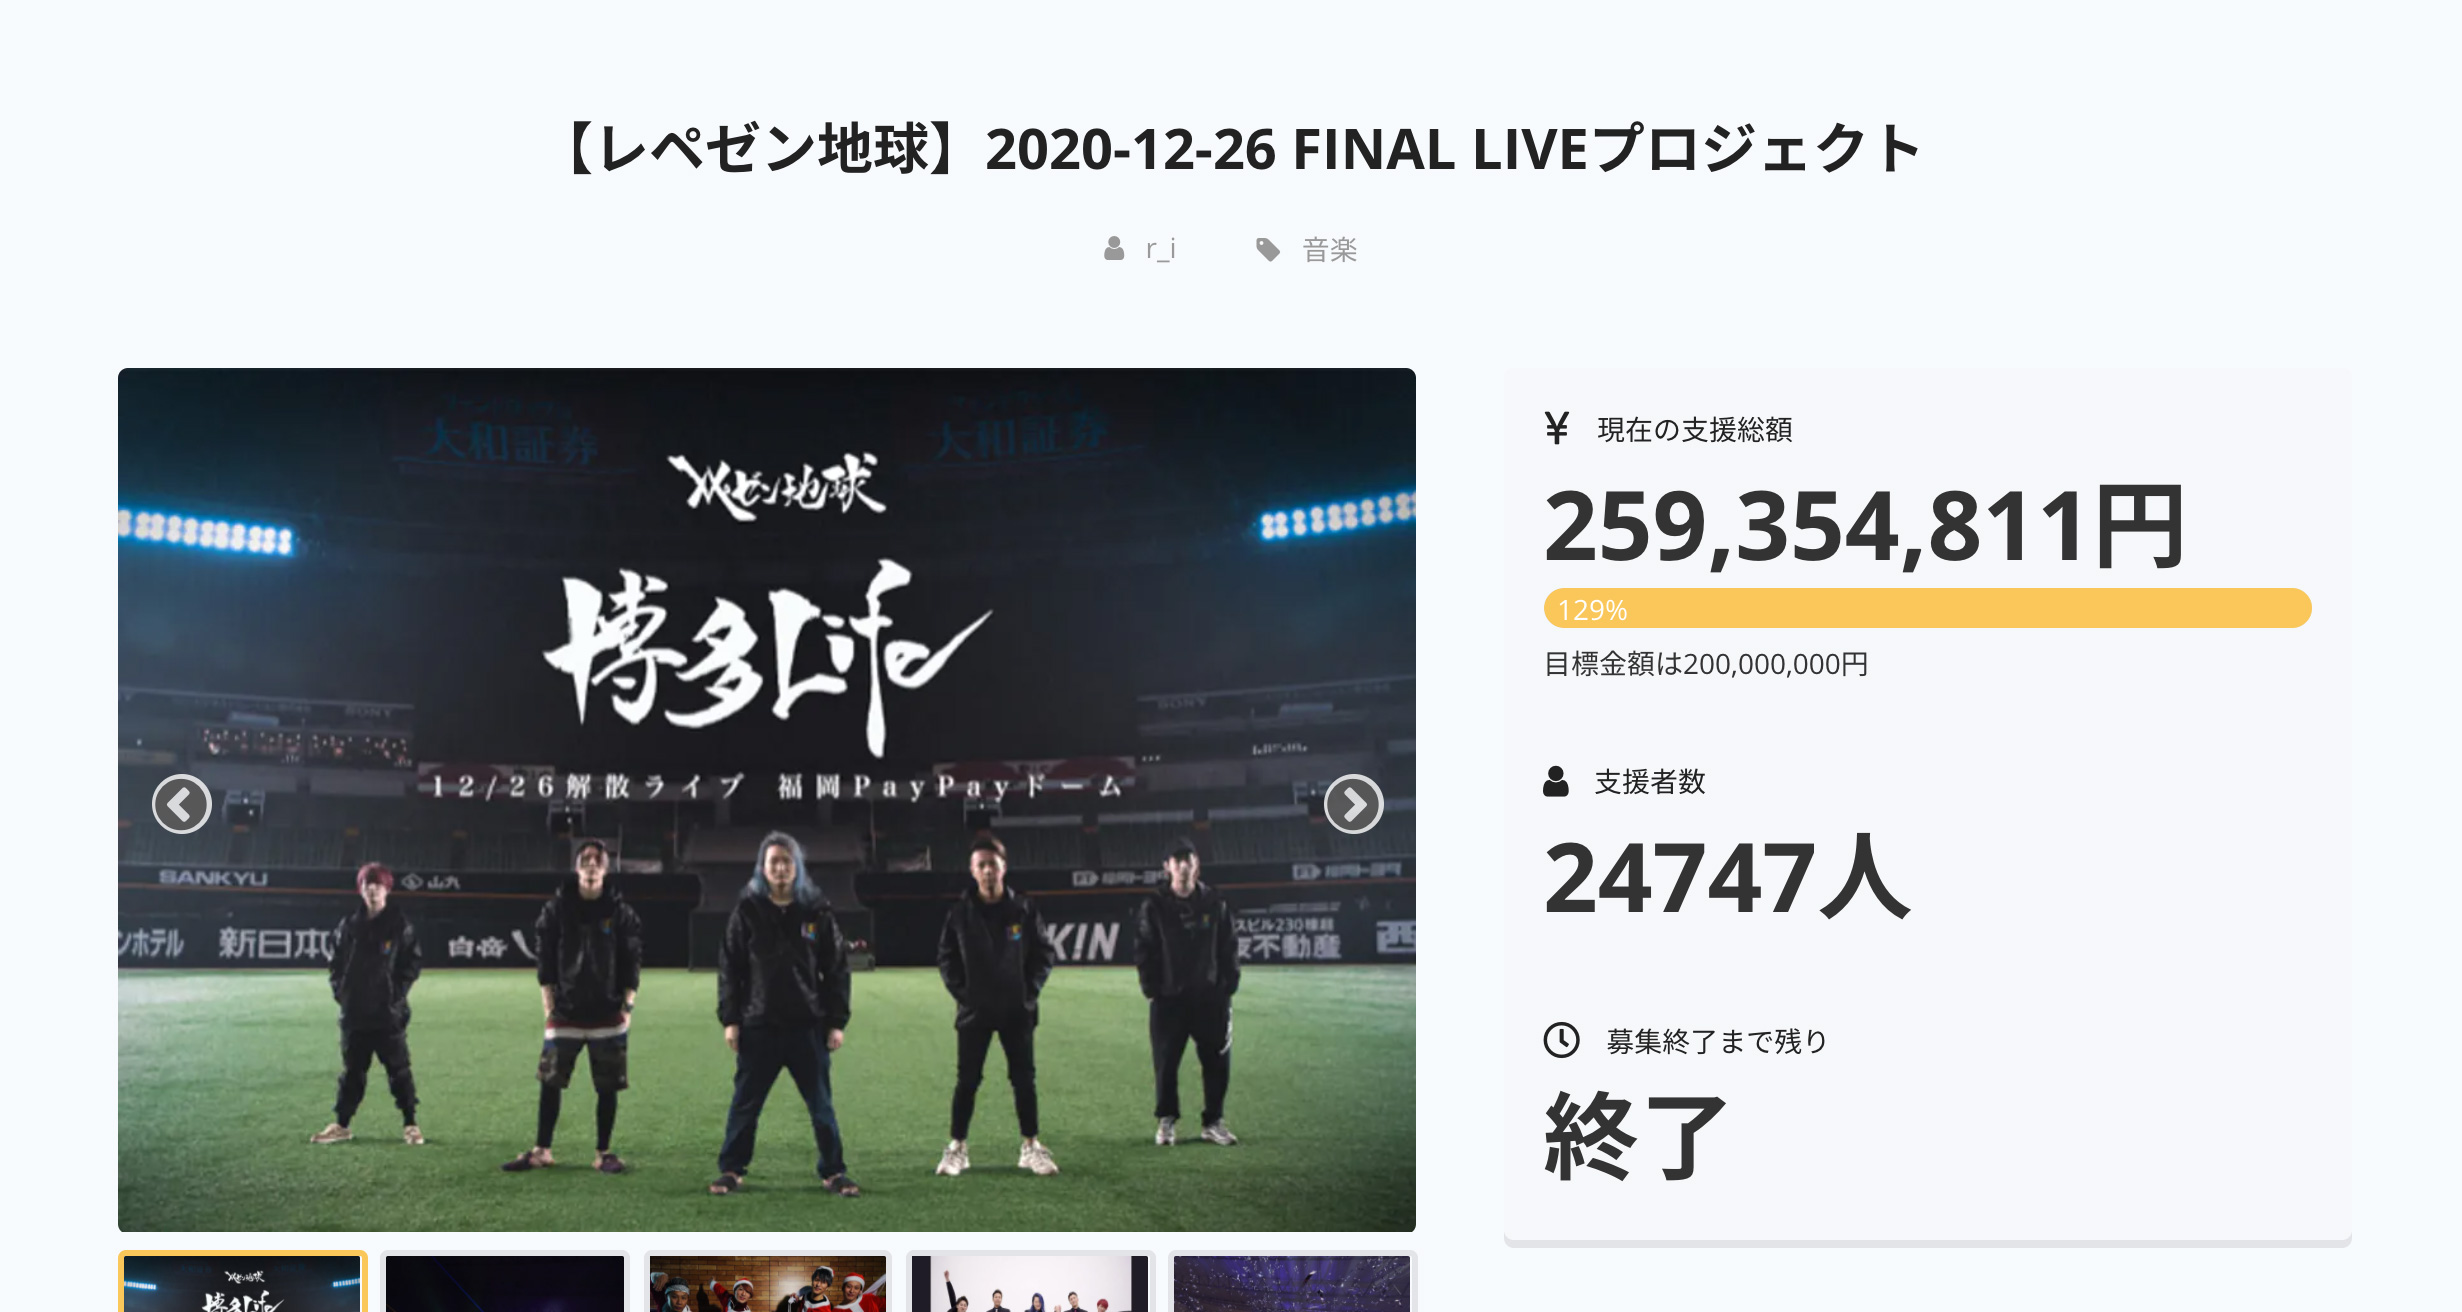Select the fourth thumbnail with white background

pos(1030,1282)
